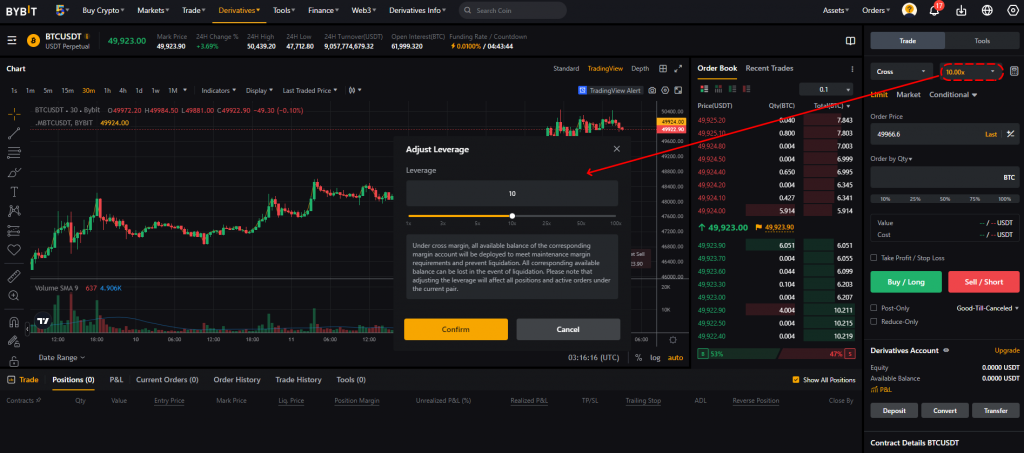This screenshot has width=1024, height=453.
Task: Open the Order History tab
Action: coord(236,379)
